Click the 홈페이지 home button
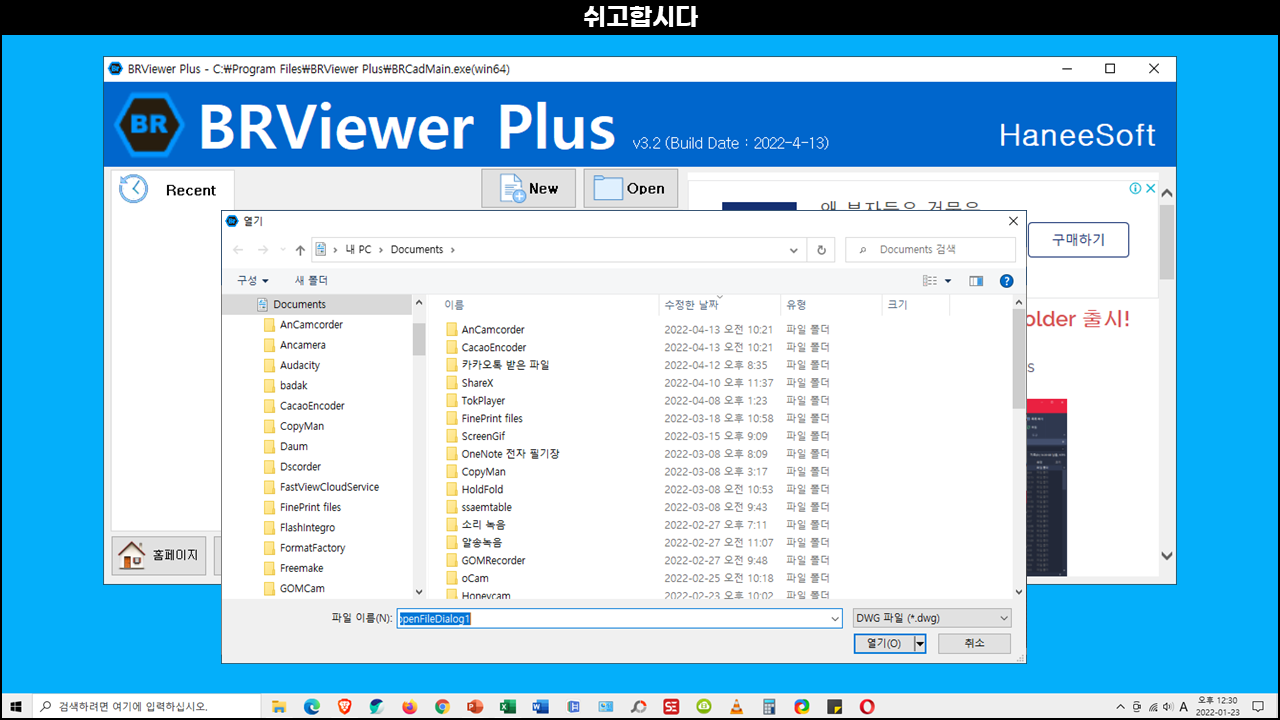Screen dimensions: 1280x720 [159, 555]
